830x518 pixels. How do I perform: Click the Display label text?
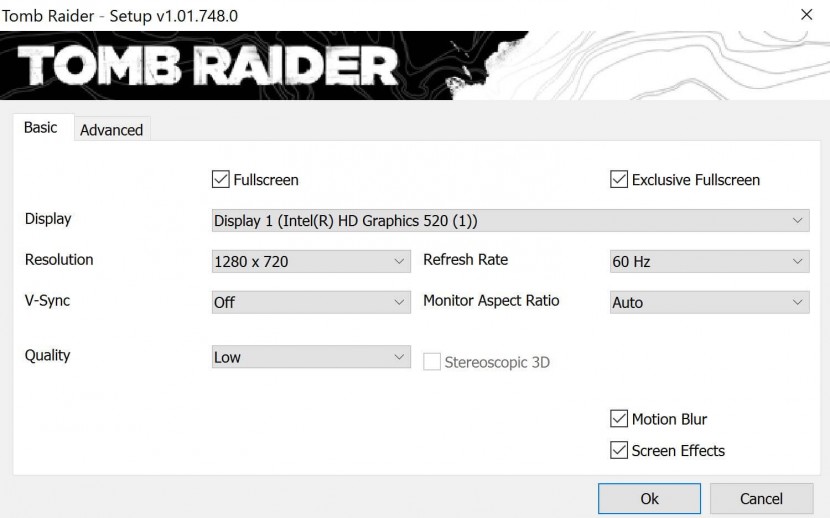point(48,219)
